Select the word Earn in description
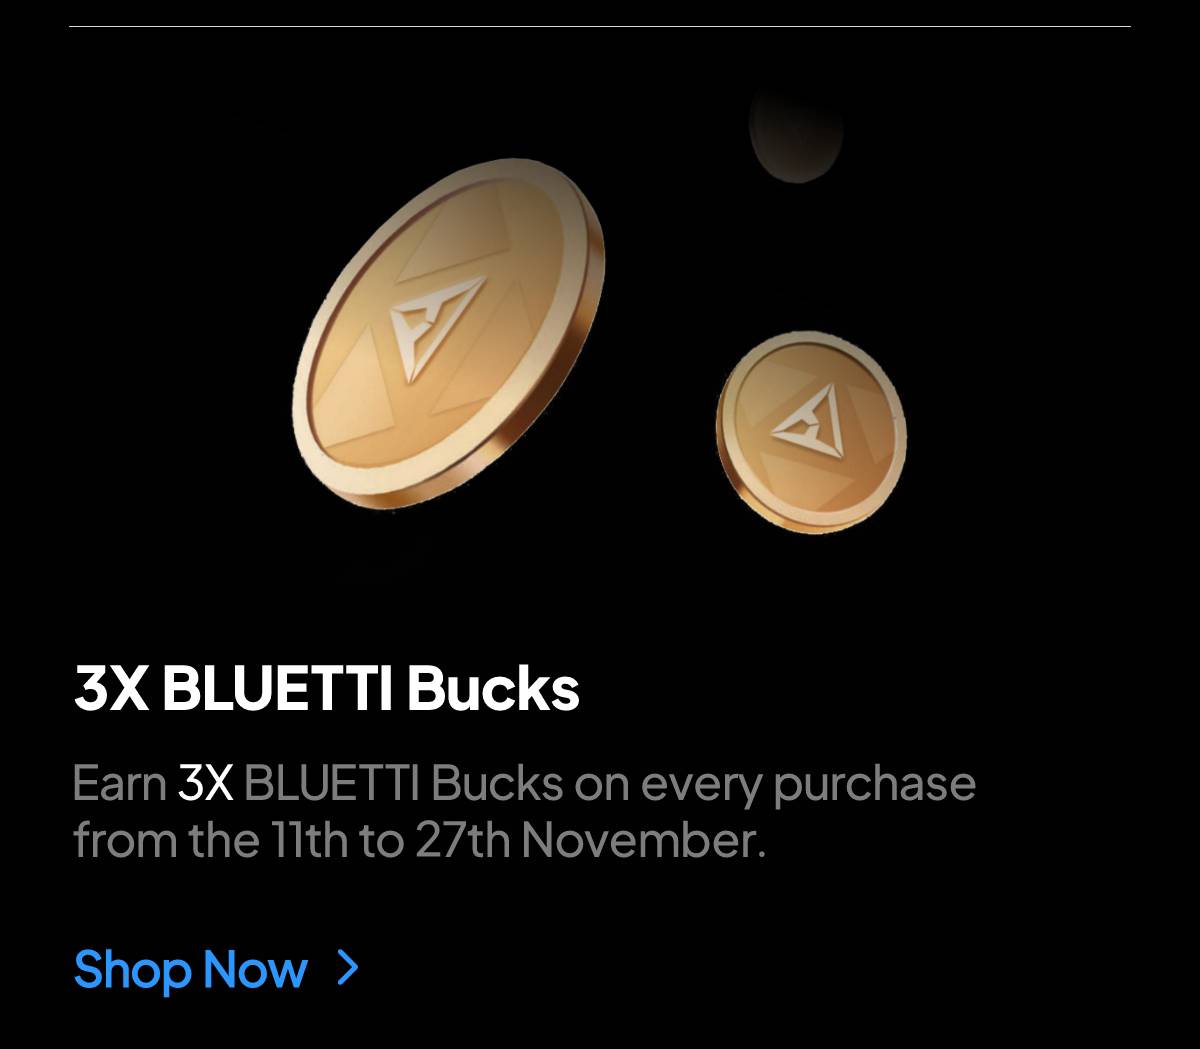 (x=119, y=784)
